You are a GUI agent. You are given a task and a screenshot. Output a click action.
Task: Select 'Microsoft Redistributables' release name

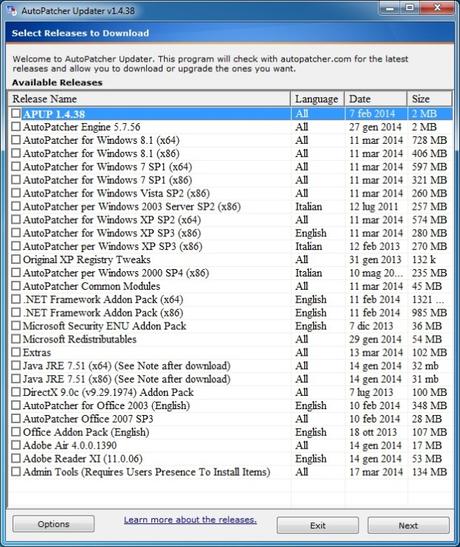click(x=80, y=339)
